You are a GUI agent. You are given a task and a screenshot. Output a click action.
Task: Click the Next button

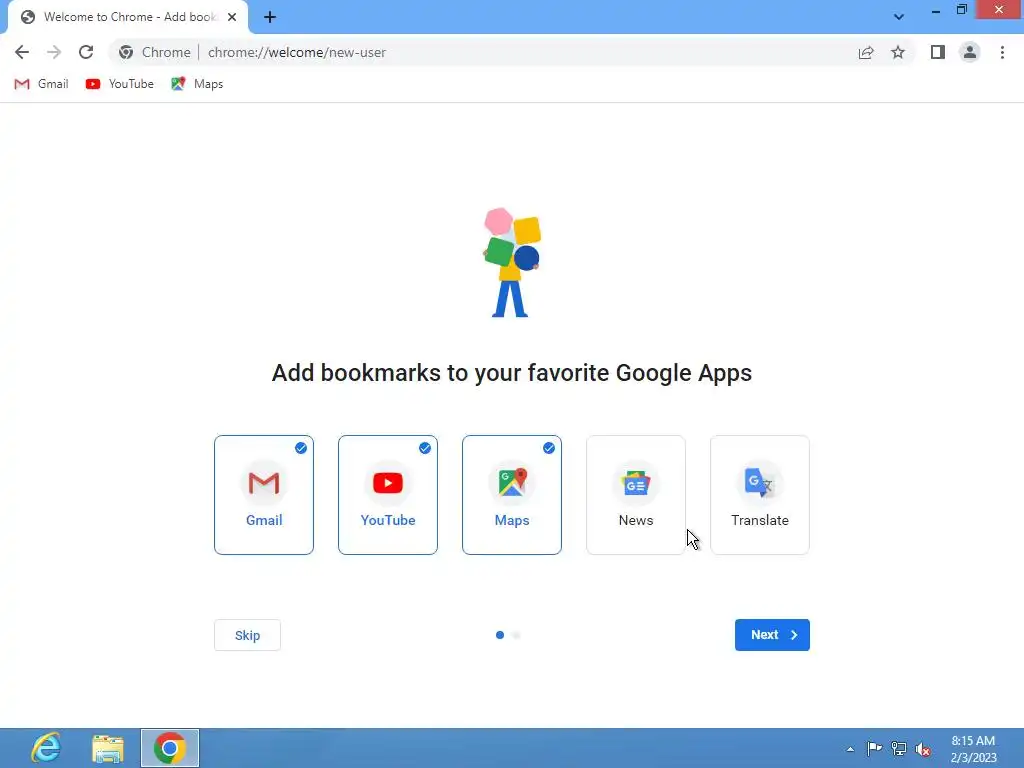tap(772, 635)
